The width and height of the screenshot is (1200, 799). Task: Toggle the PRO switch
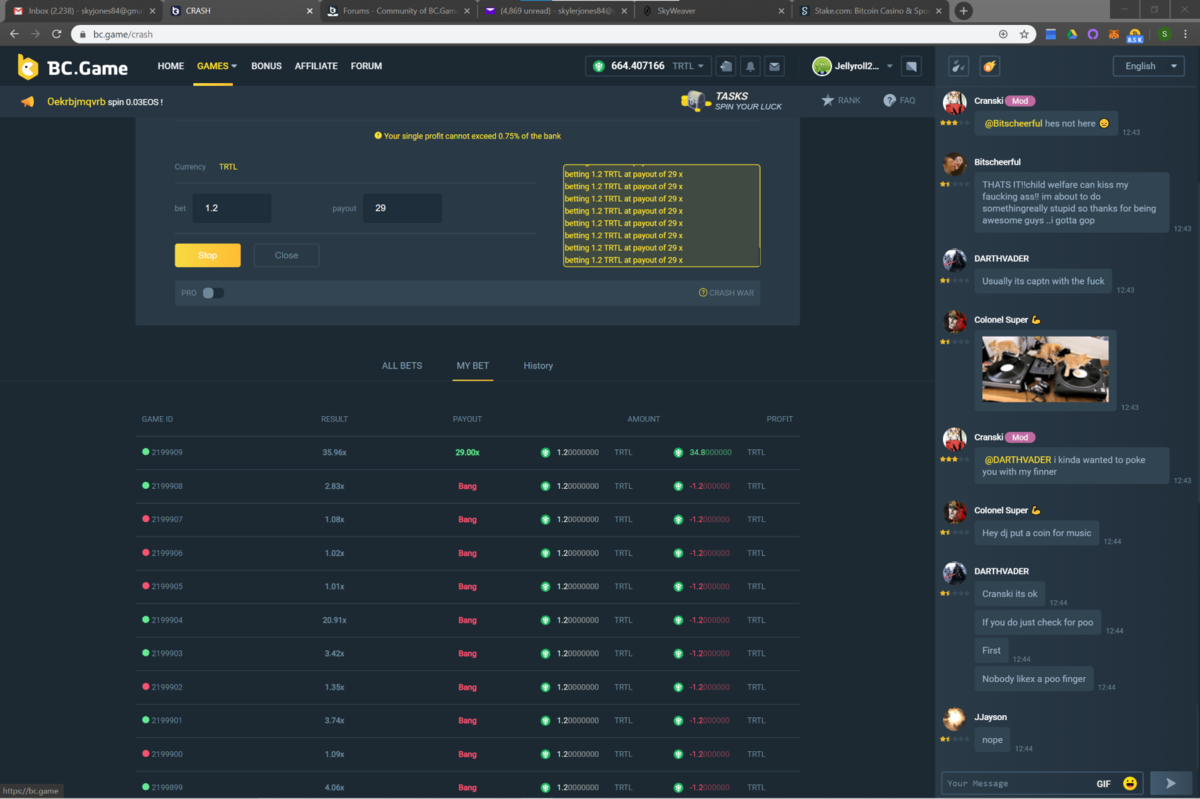[213, 293]
